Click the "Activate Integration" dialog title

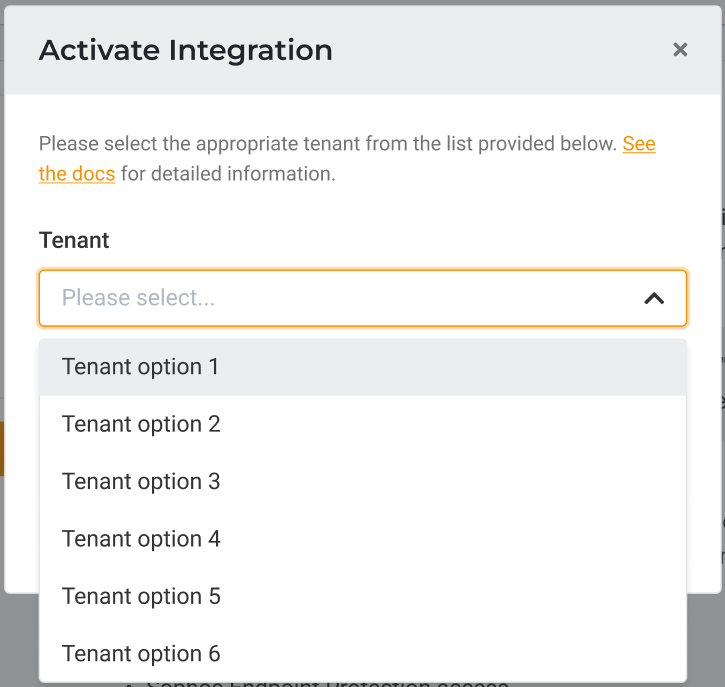point(186,50)
